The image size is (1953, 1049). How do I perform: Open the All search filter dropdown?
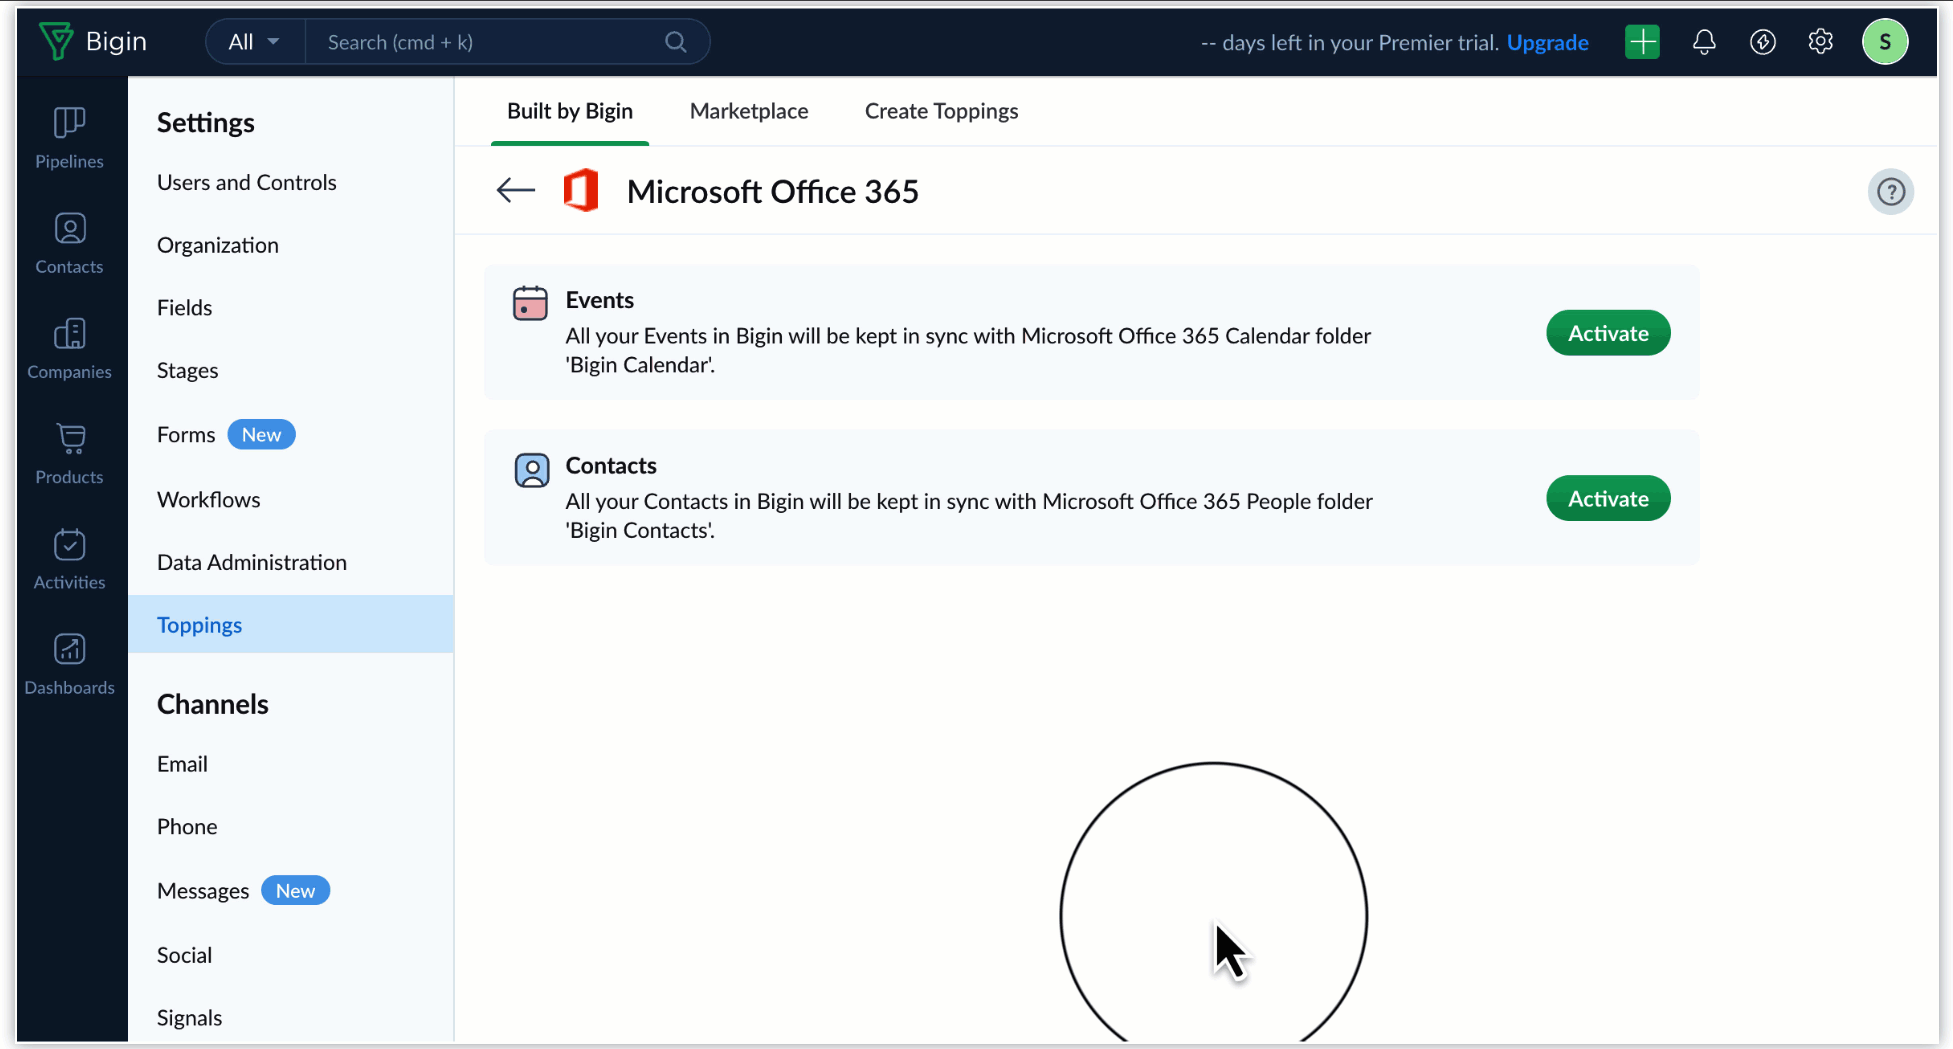[254, 42]
